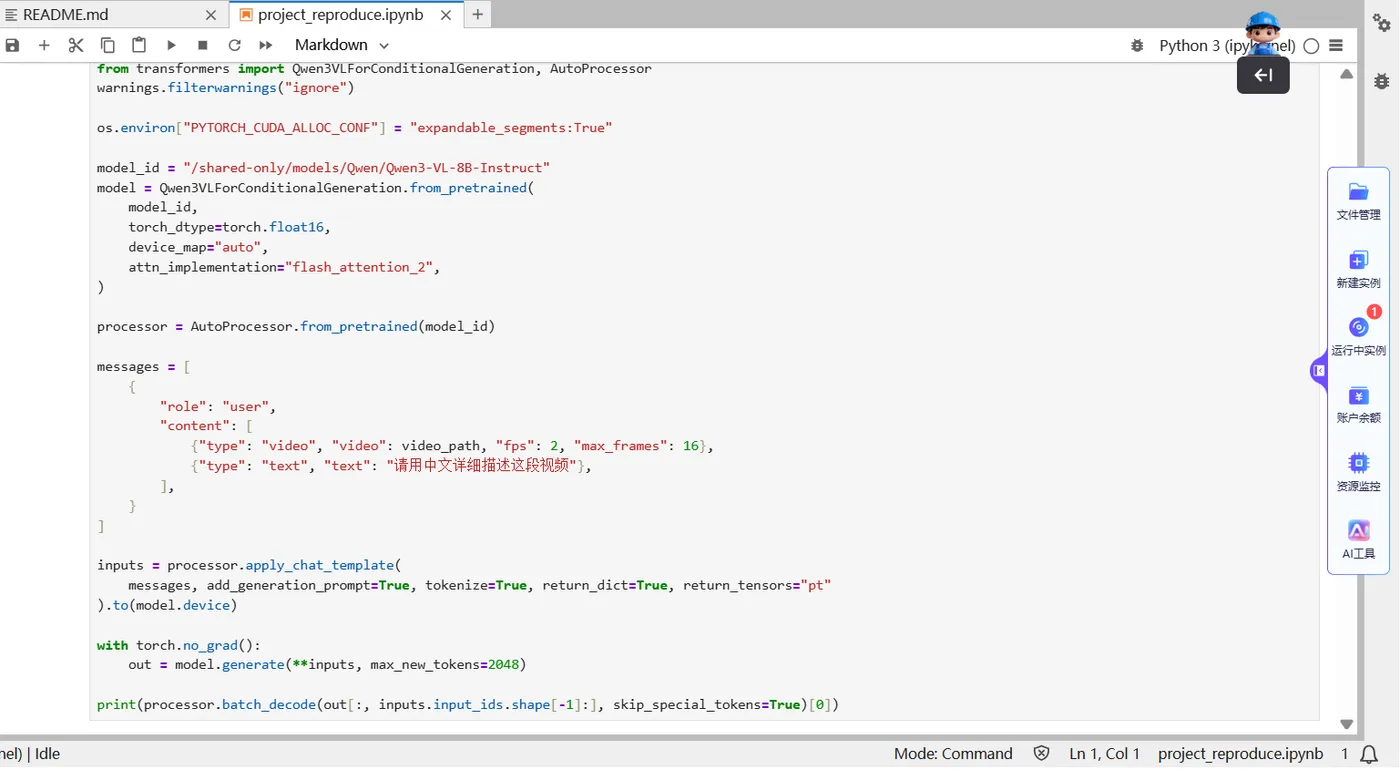This screenshot has width=1400, height=770.
Task: View running instances under 运行中实例
Action: coord(1358,337)
